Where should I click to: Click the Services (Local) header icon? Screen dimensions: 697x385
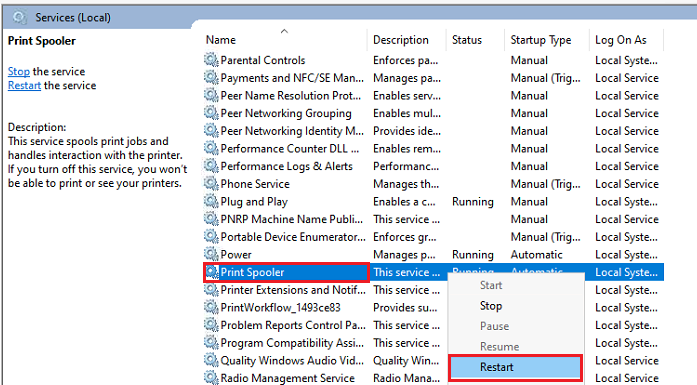pyautogui.click(x=20, y=17)
